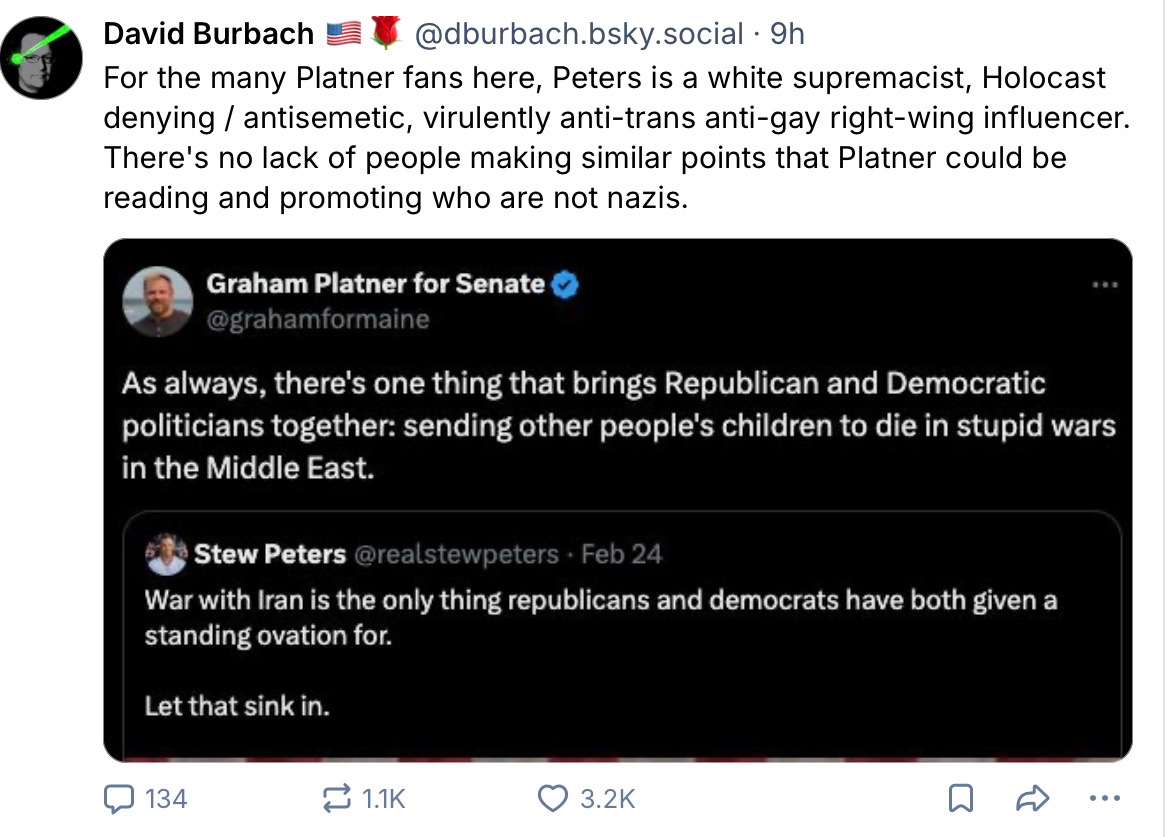Click the blue verified badge
The height and width of the screenshot is (837, 1170).
click(566, 285)
